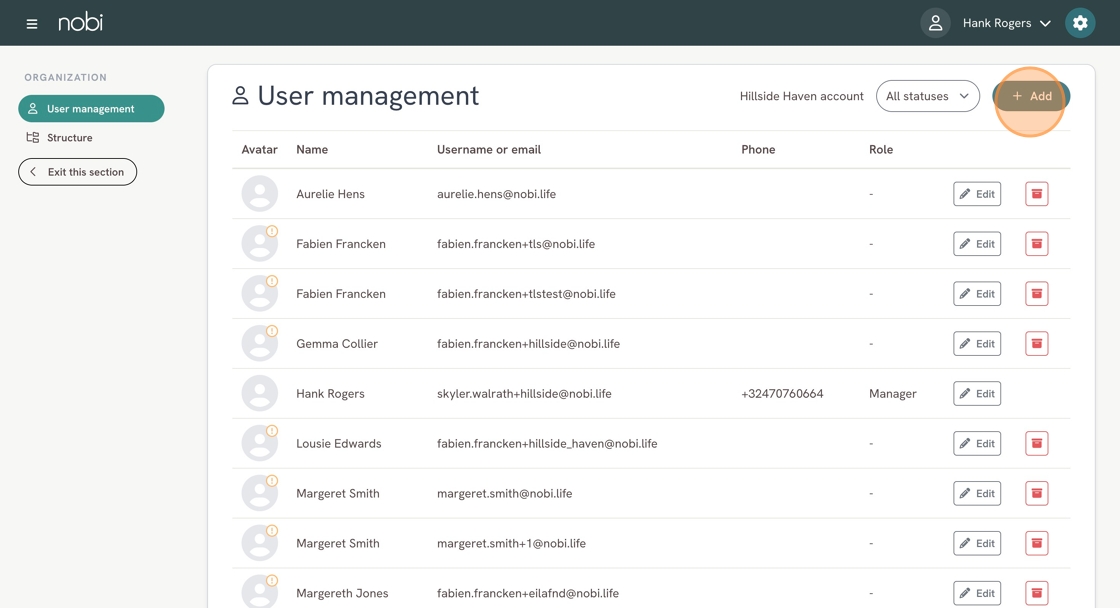Open Structure in the sidebar
Viewport: 1120px width, 608px height.
[x=69, y=138]
